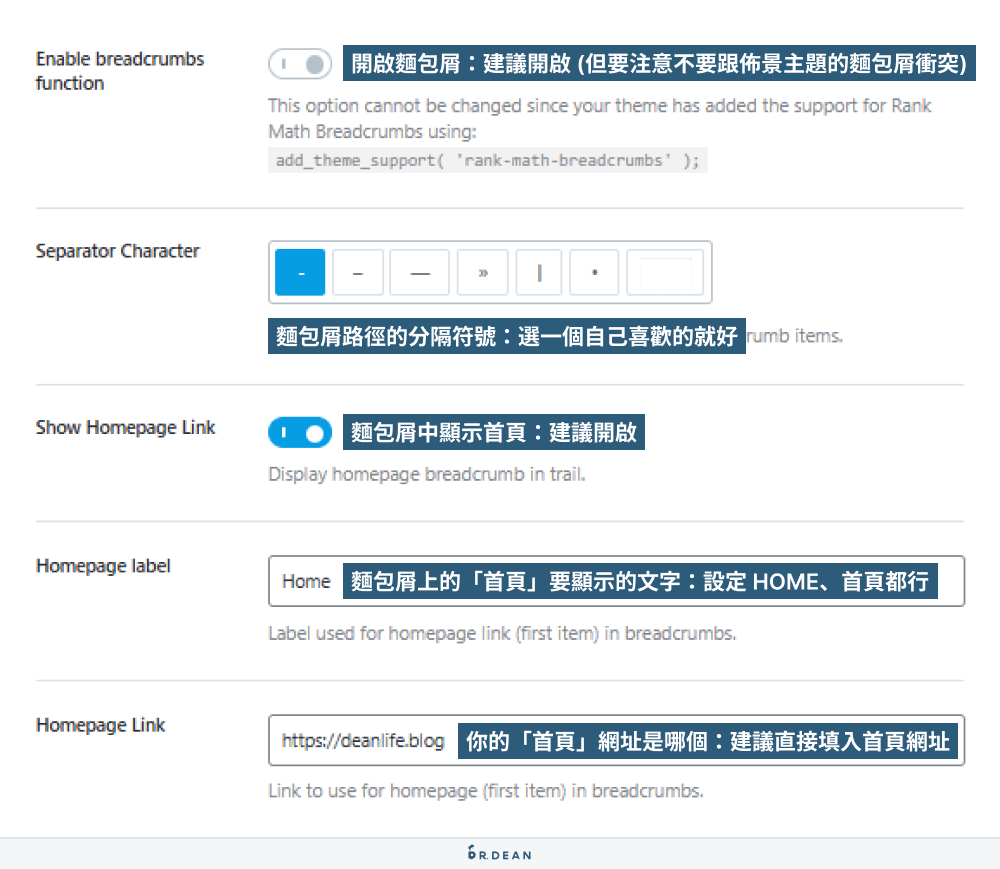This screenshot has width=1000, height=869.
Task: Click the add_theme_support code snippet
Action: click(488, 158)
